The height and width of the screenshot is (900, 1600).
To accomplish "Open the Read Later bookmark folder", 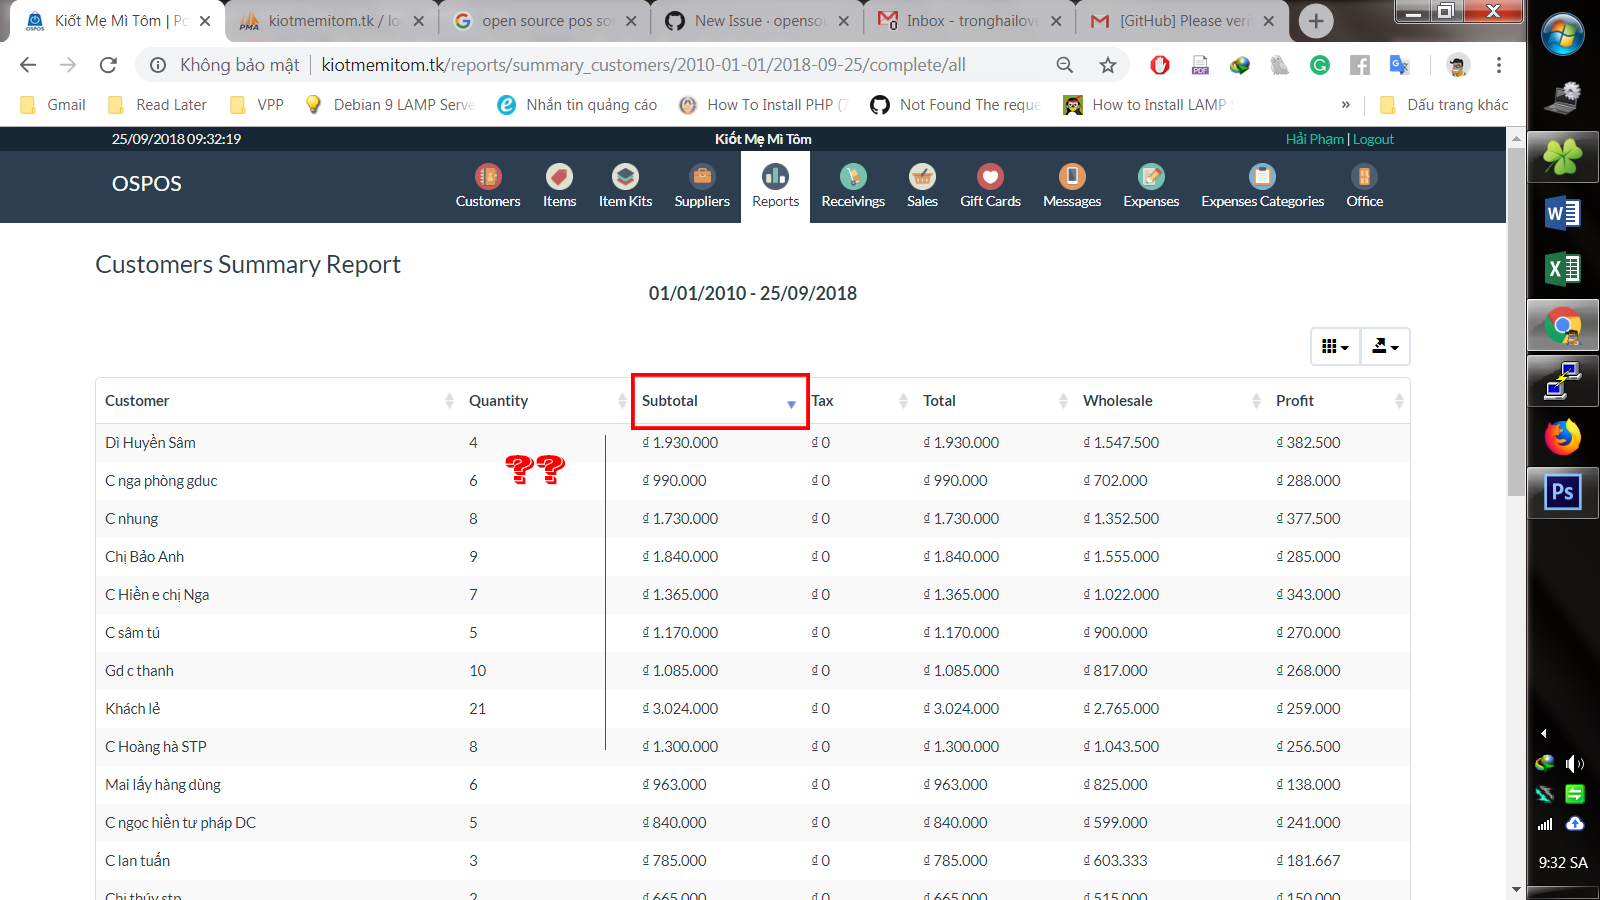I will [x=158, y=105].
